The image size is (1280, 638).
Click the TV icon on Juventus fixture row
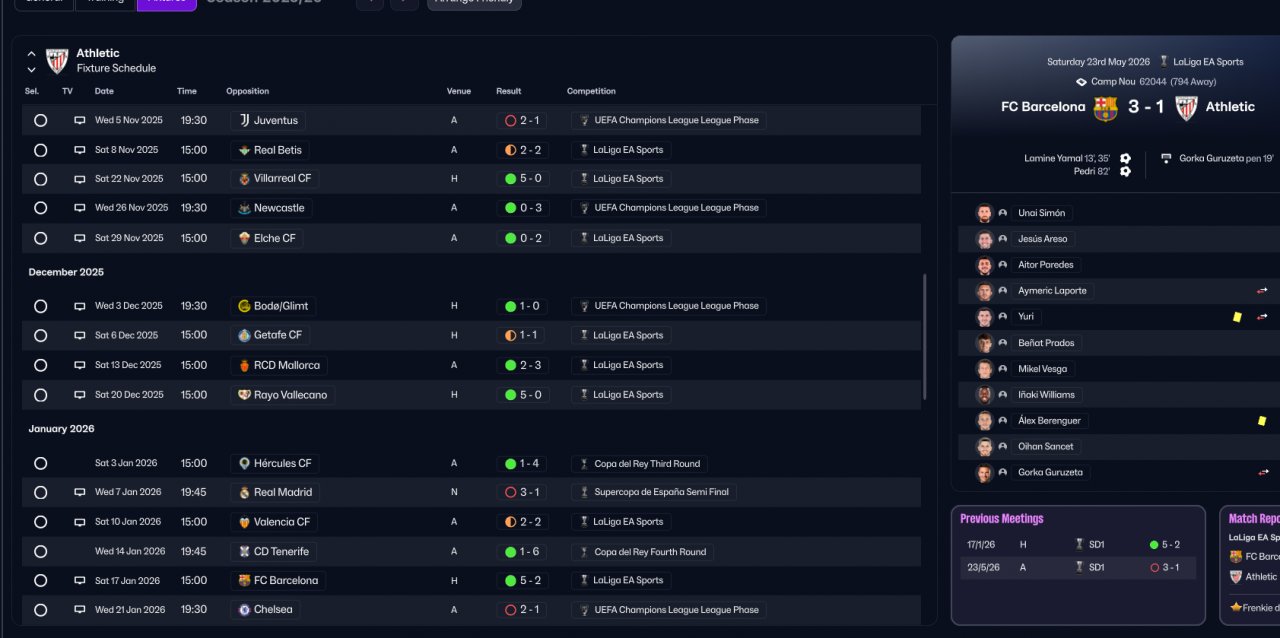pos(80,120)
